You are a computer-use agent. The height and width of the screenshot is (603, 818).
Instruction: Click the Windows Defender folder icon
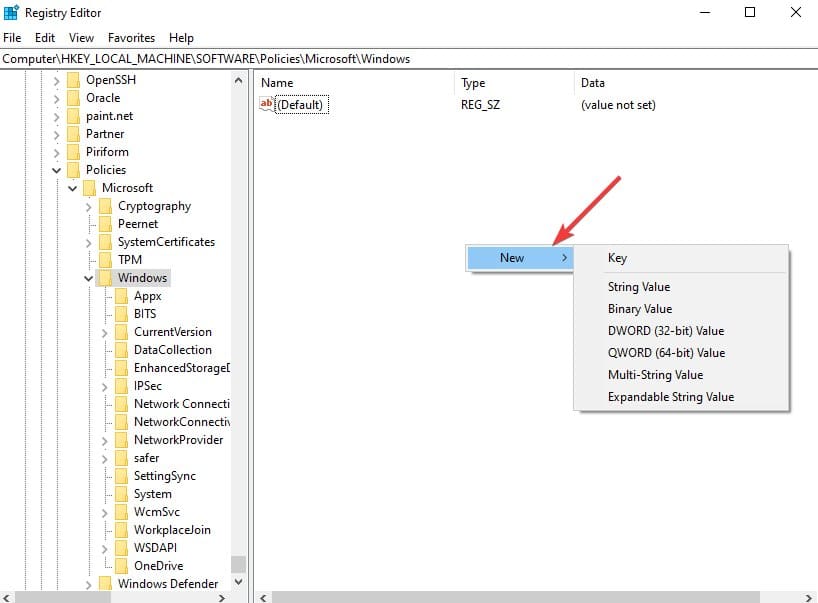pos(106,583)
